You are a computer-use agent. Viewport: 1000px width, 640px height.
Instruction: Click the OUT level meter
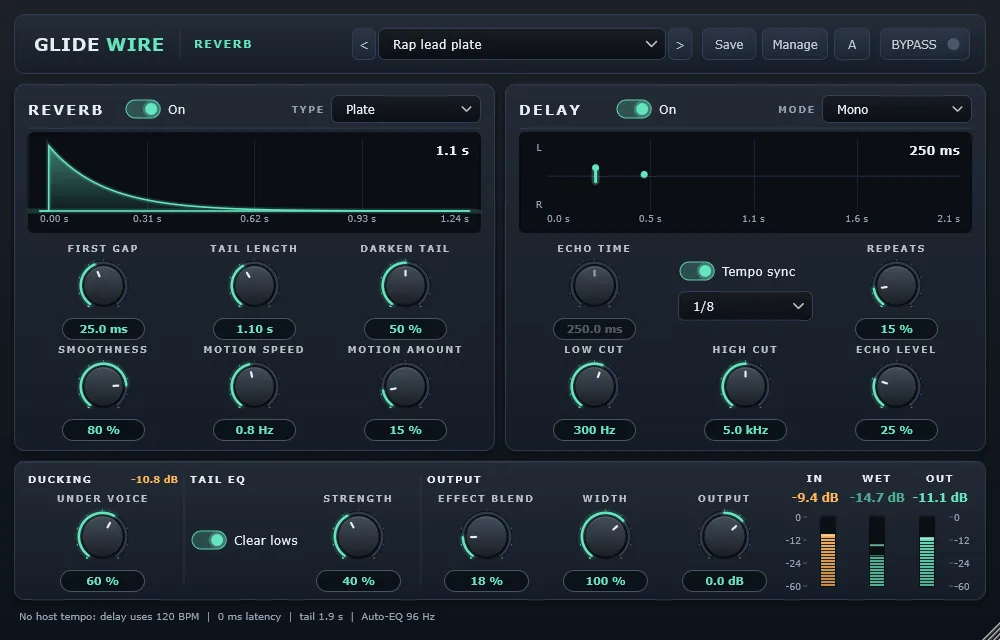coord(927,551)
